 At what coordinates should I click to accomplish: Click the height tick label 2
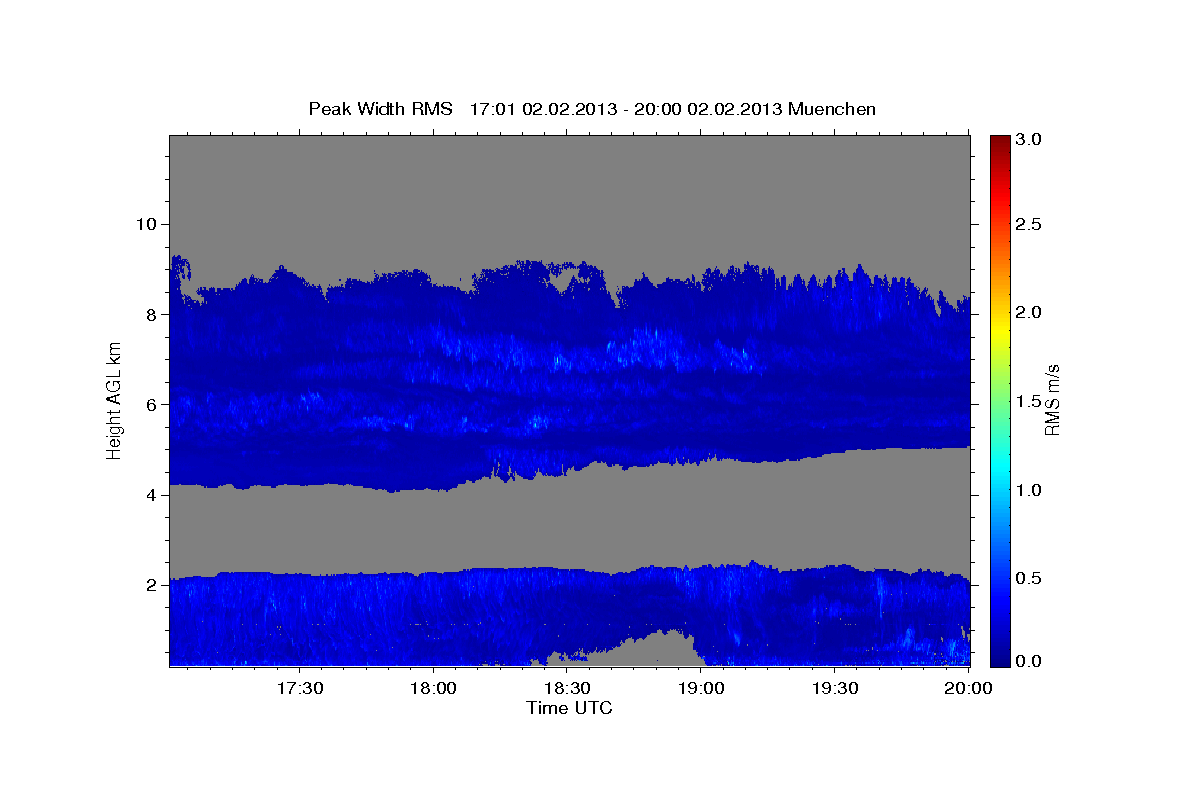(x=152, y=585)
